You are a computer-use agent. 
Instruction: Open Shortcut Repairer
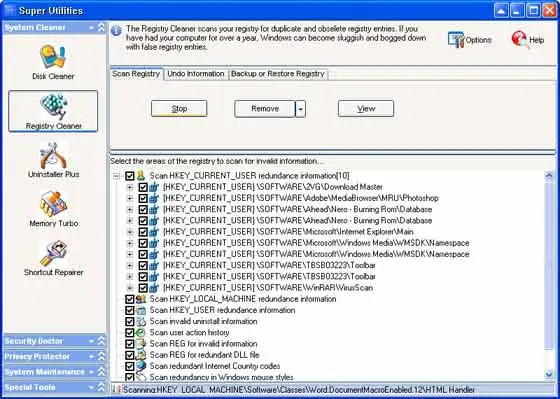click(54, 258)
